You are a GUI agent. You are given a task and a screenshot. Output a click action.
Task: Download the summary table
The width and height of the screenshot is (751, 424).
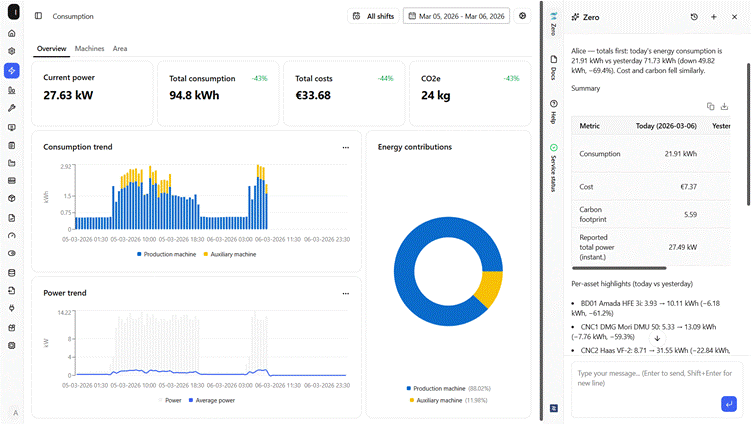(725, 106)
